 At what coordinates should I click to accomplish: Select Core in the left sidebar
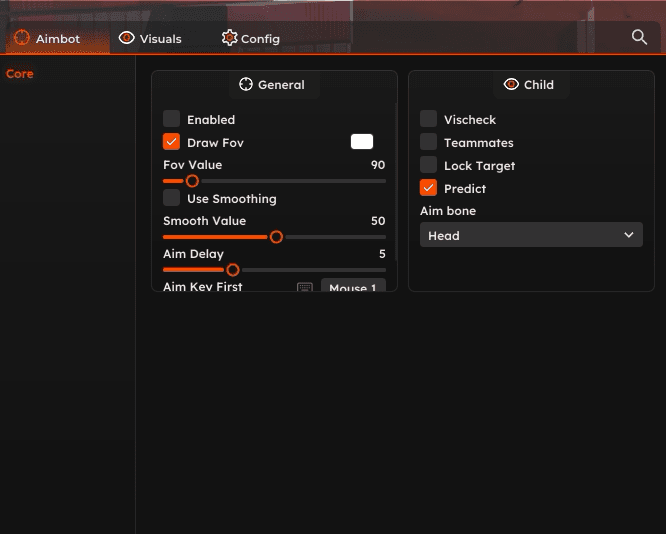point(20,74)
